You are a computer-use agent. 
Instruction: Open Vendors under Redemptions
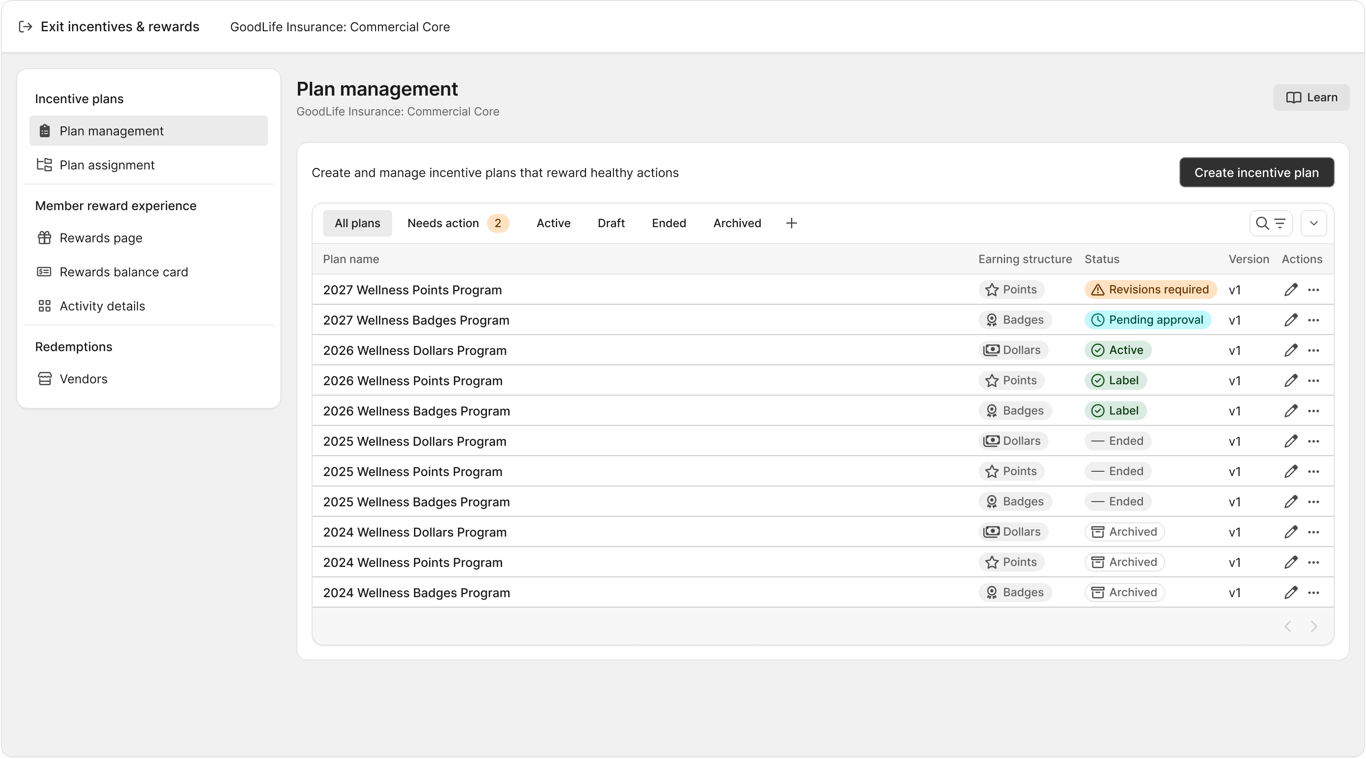pos(149,379)
